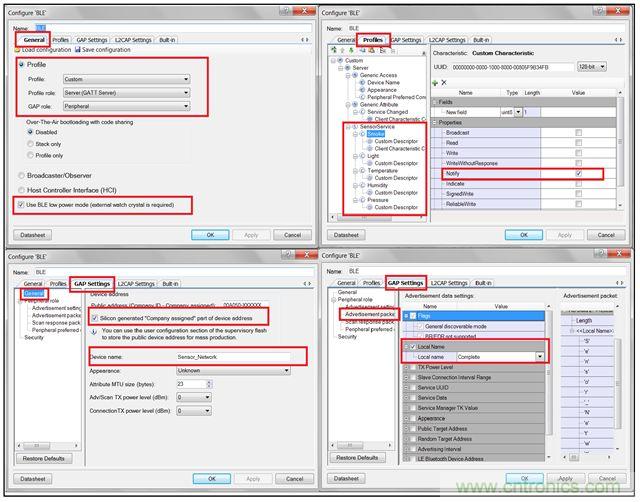Click the Load configuration folder icon

(17, 49)
